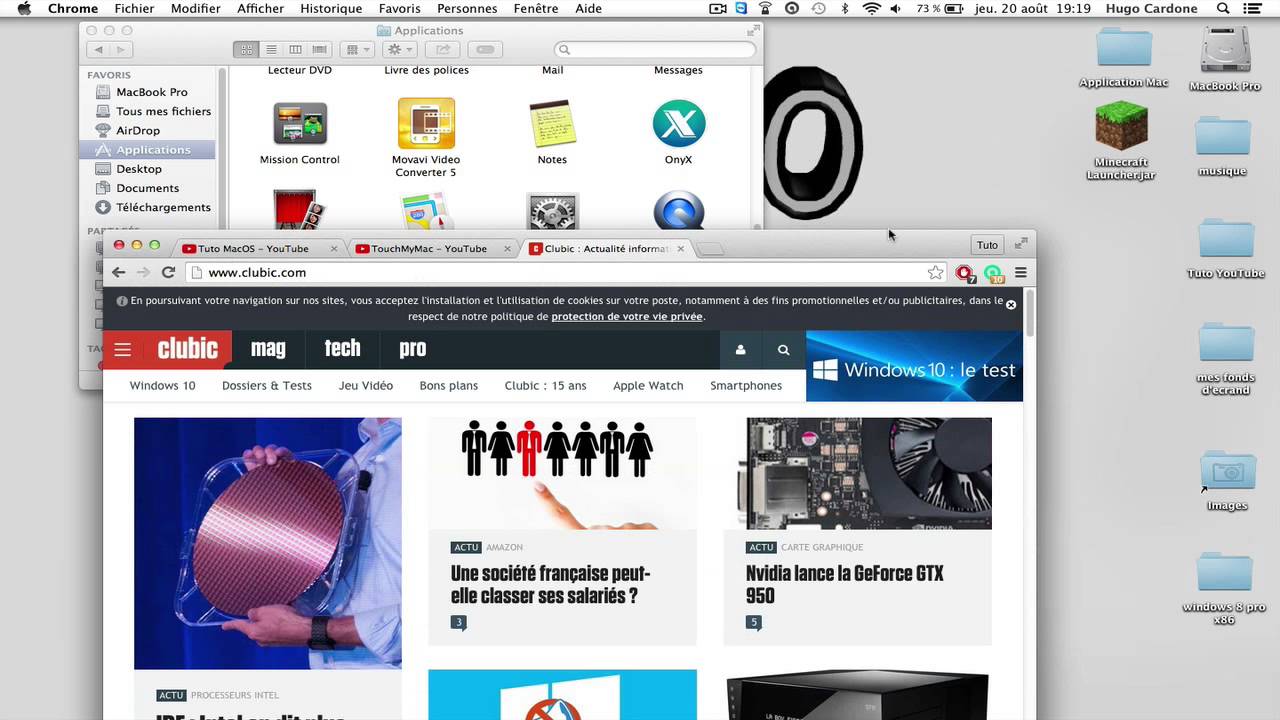Bookmark this page with the star
Viewport: 1280px width, 720px height.
(935, 272)
